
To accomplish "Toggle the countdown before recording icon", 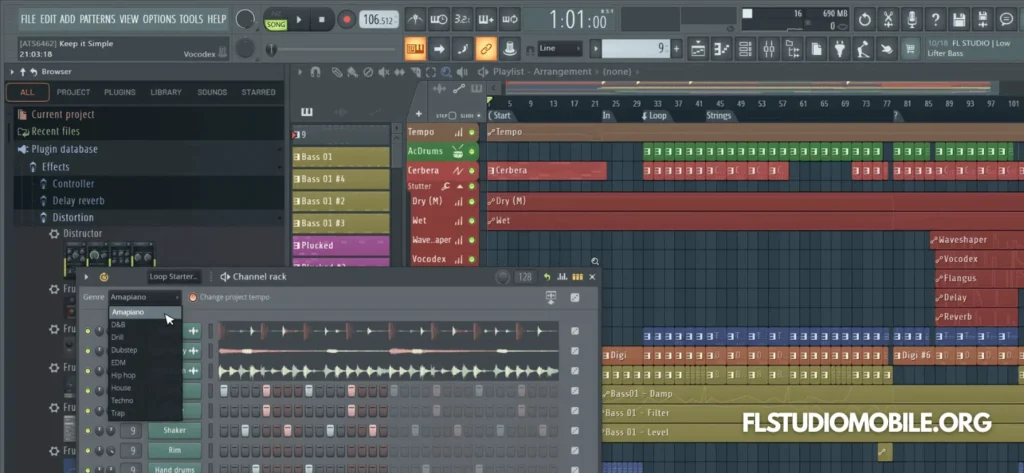I will (x=462, y=20).
